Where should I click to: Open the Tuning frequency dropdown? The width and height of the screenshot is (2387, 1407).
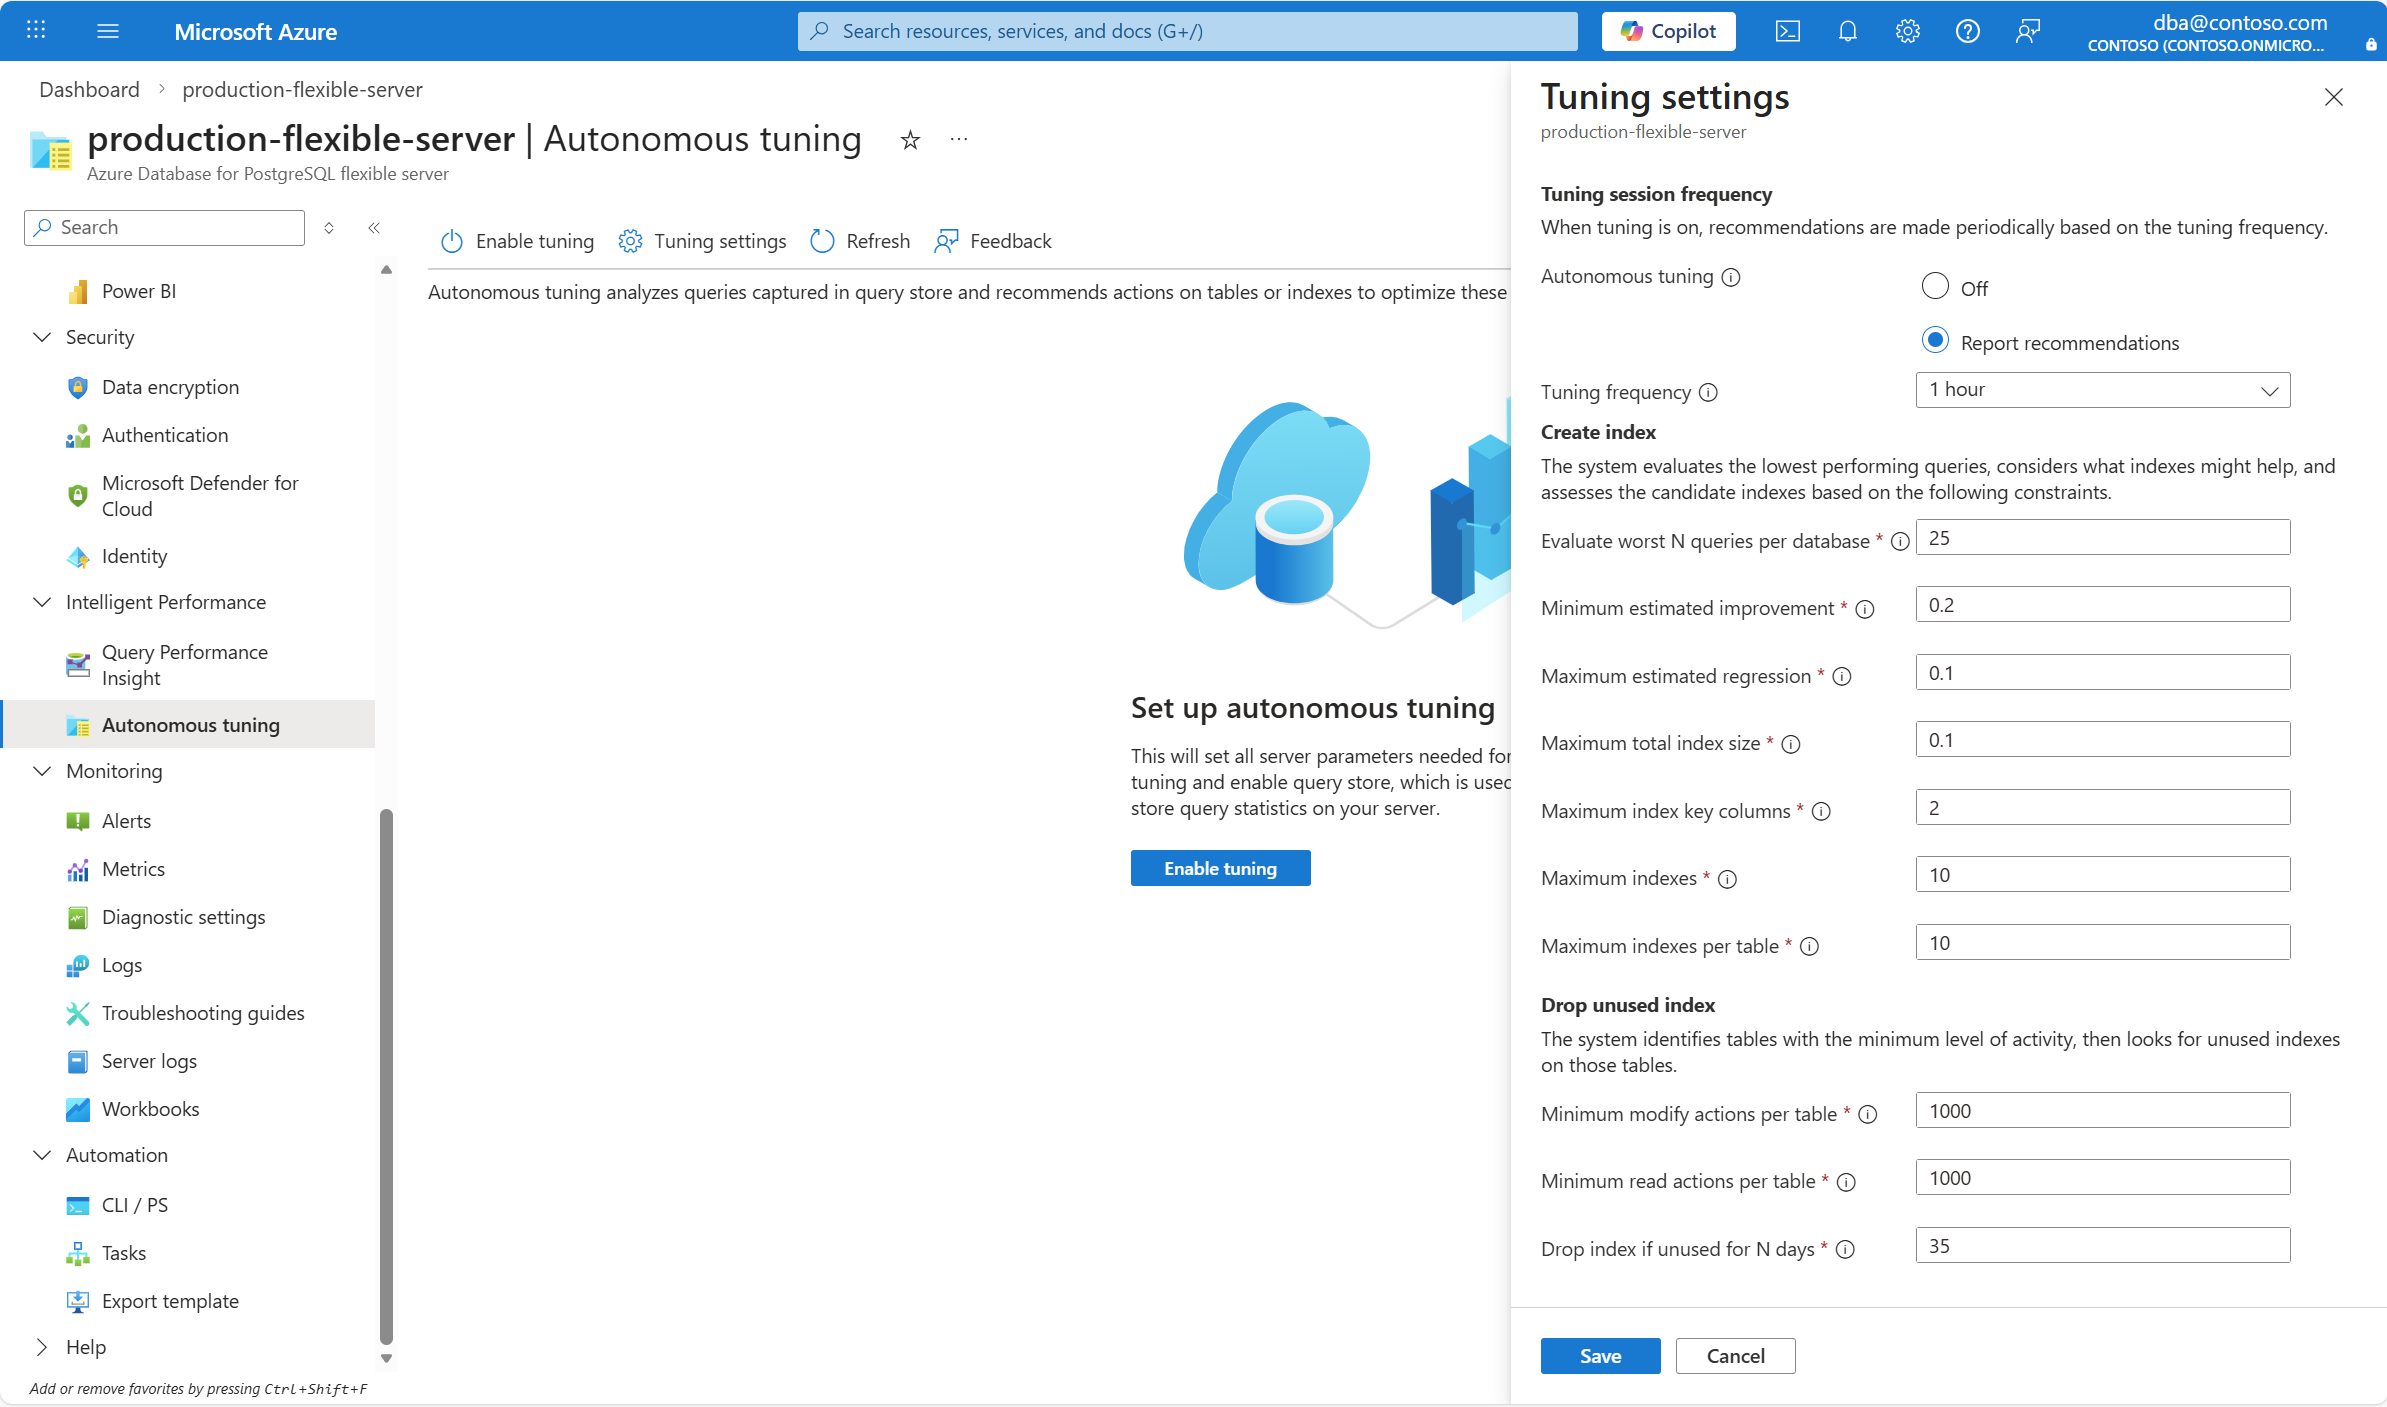[x=2102, y=390]
